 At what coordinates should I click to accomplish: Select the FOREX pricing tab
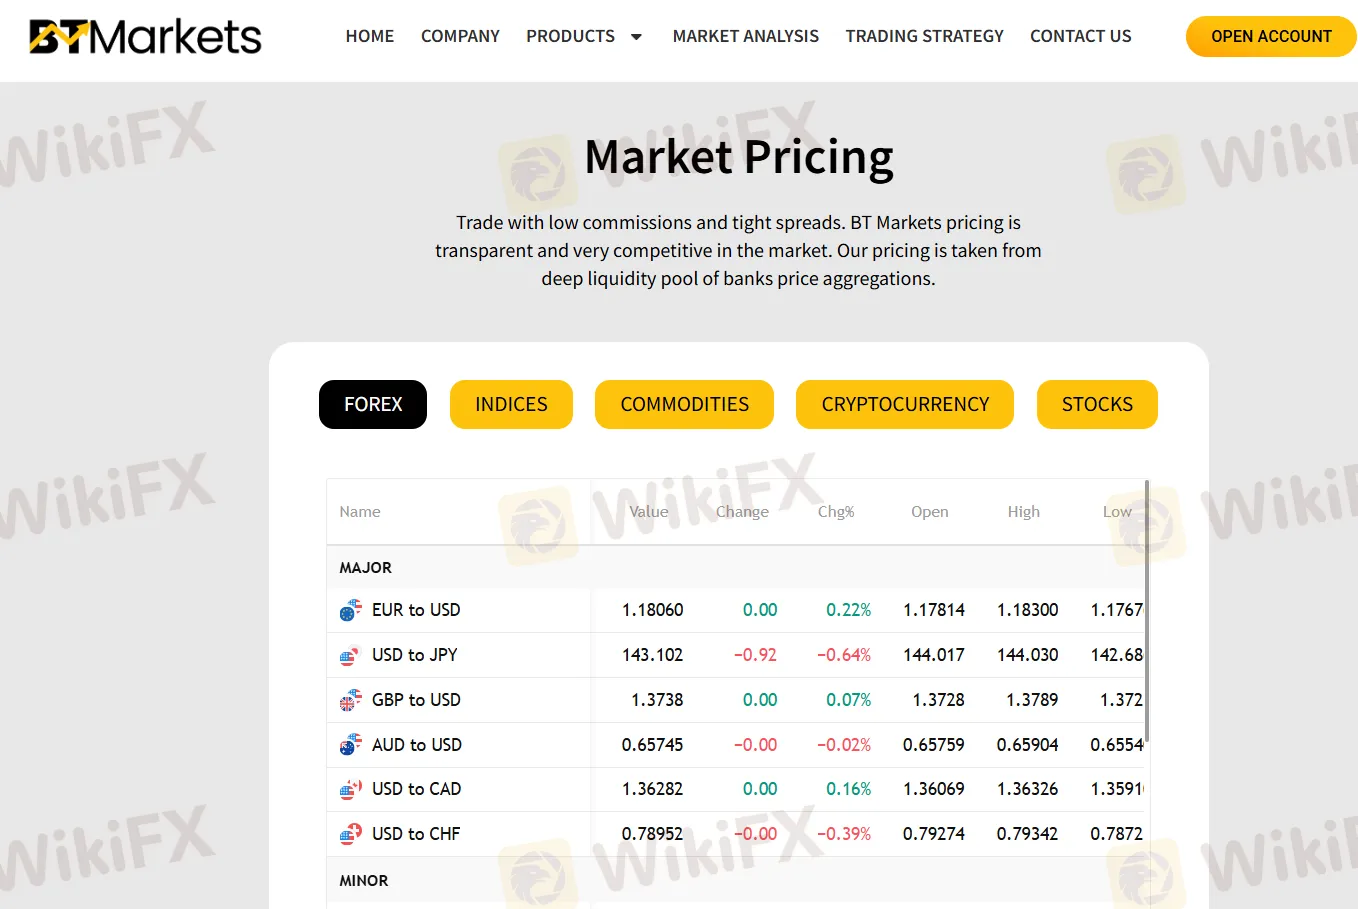click(x=372, y=404)
